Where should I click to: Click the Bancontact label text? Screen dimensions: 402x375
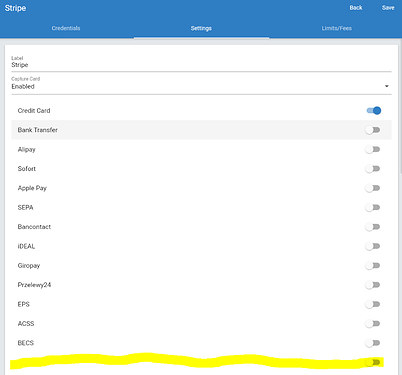coord(34,227)
